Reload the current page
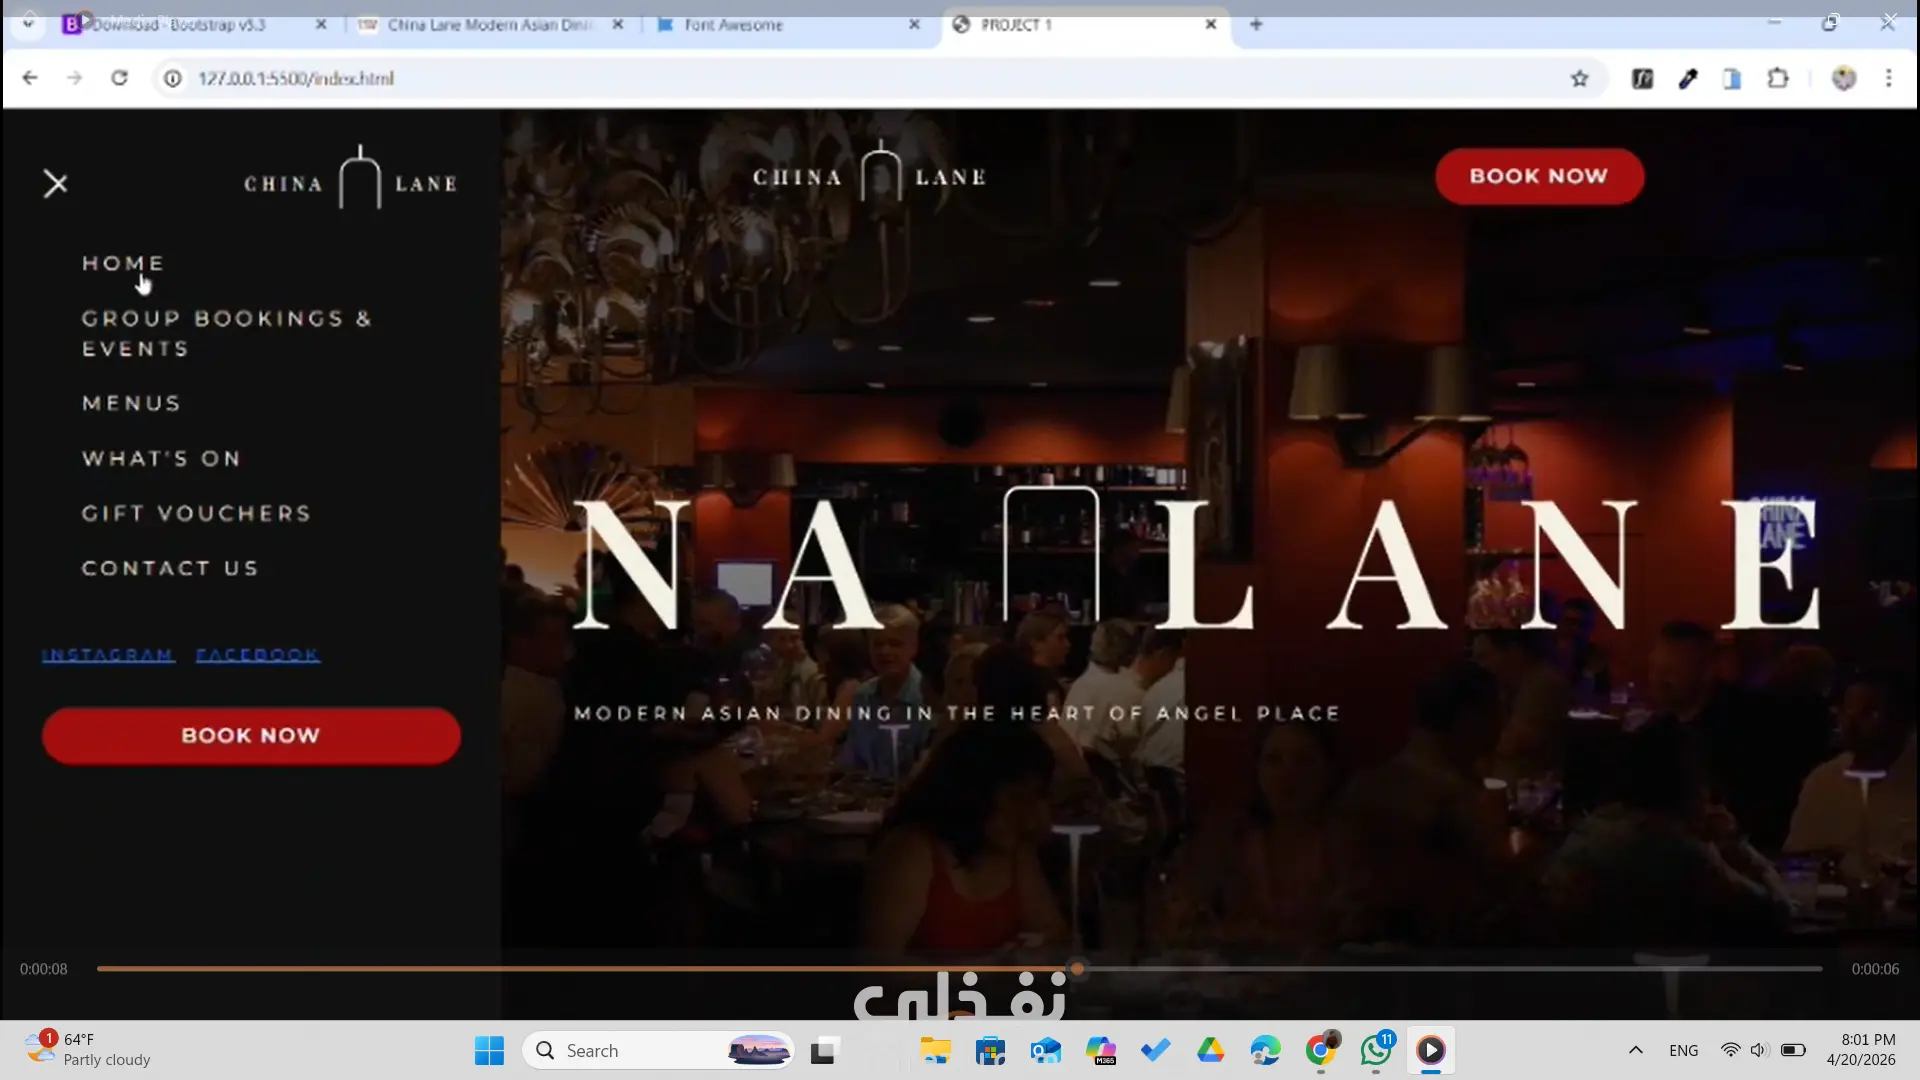 tap(119, 78)
